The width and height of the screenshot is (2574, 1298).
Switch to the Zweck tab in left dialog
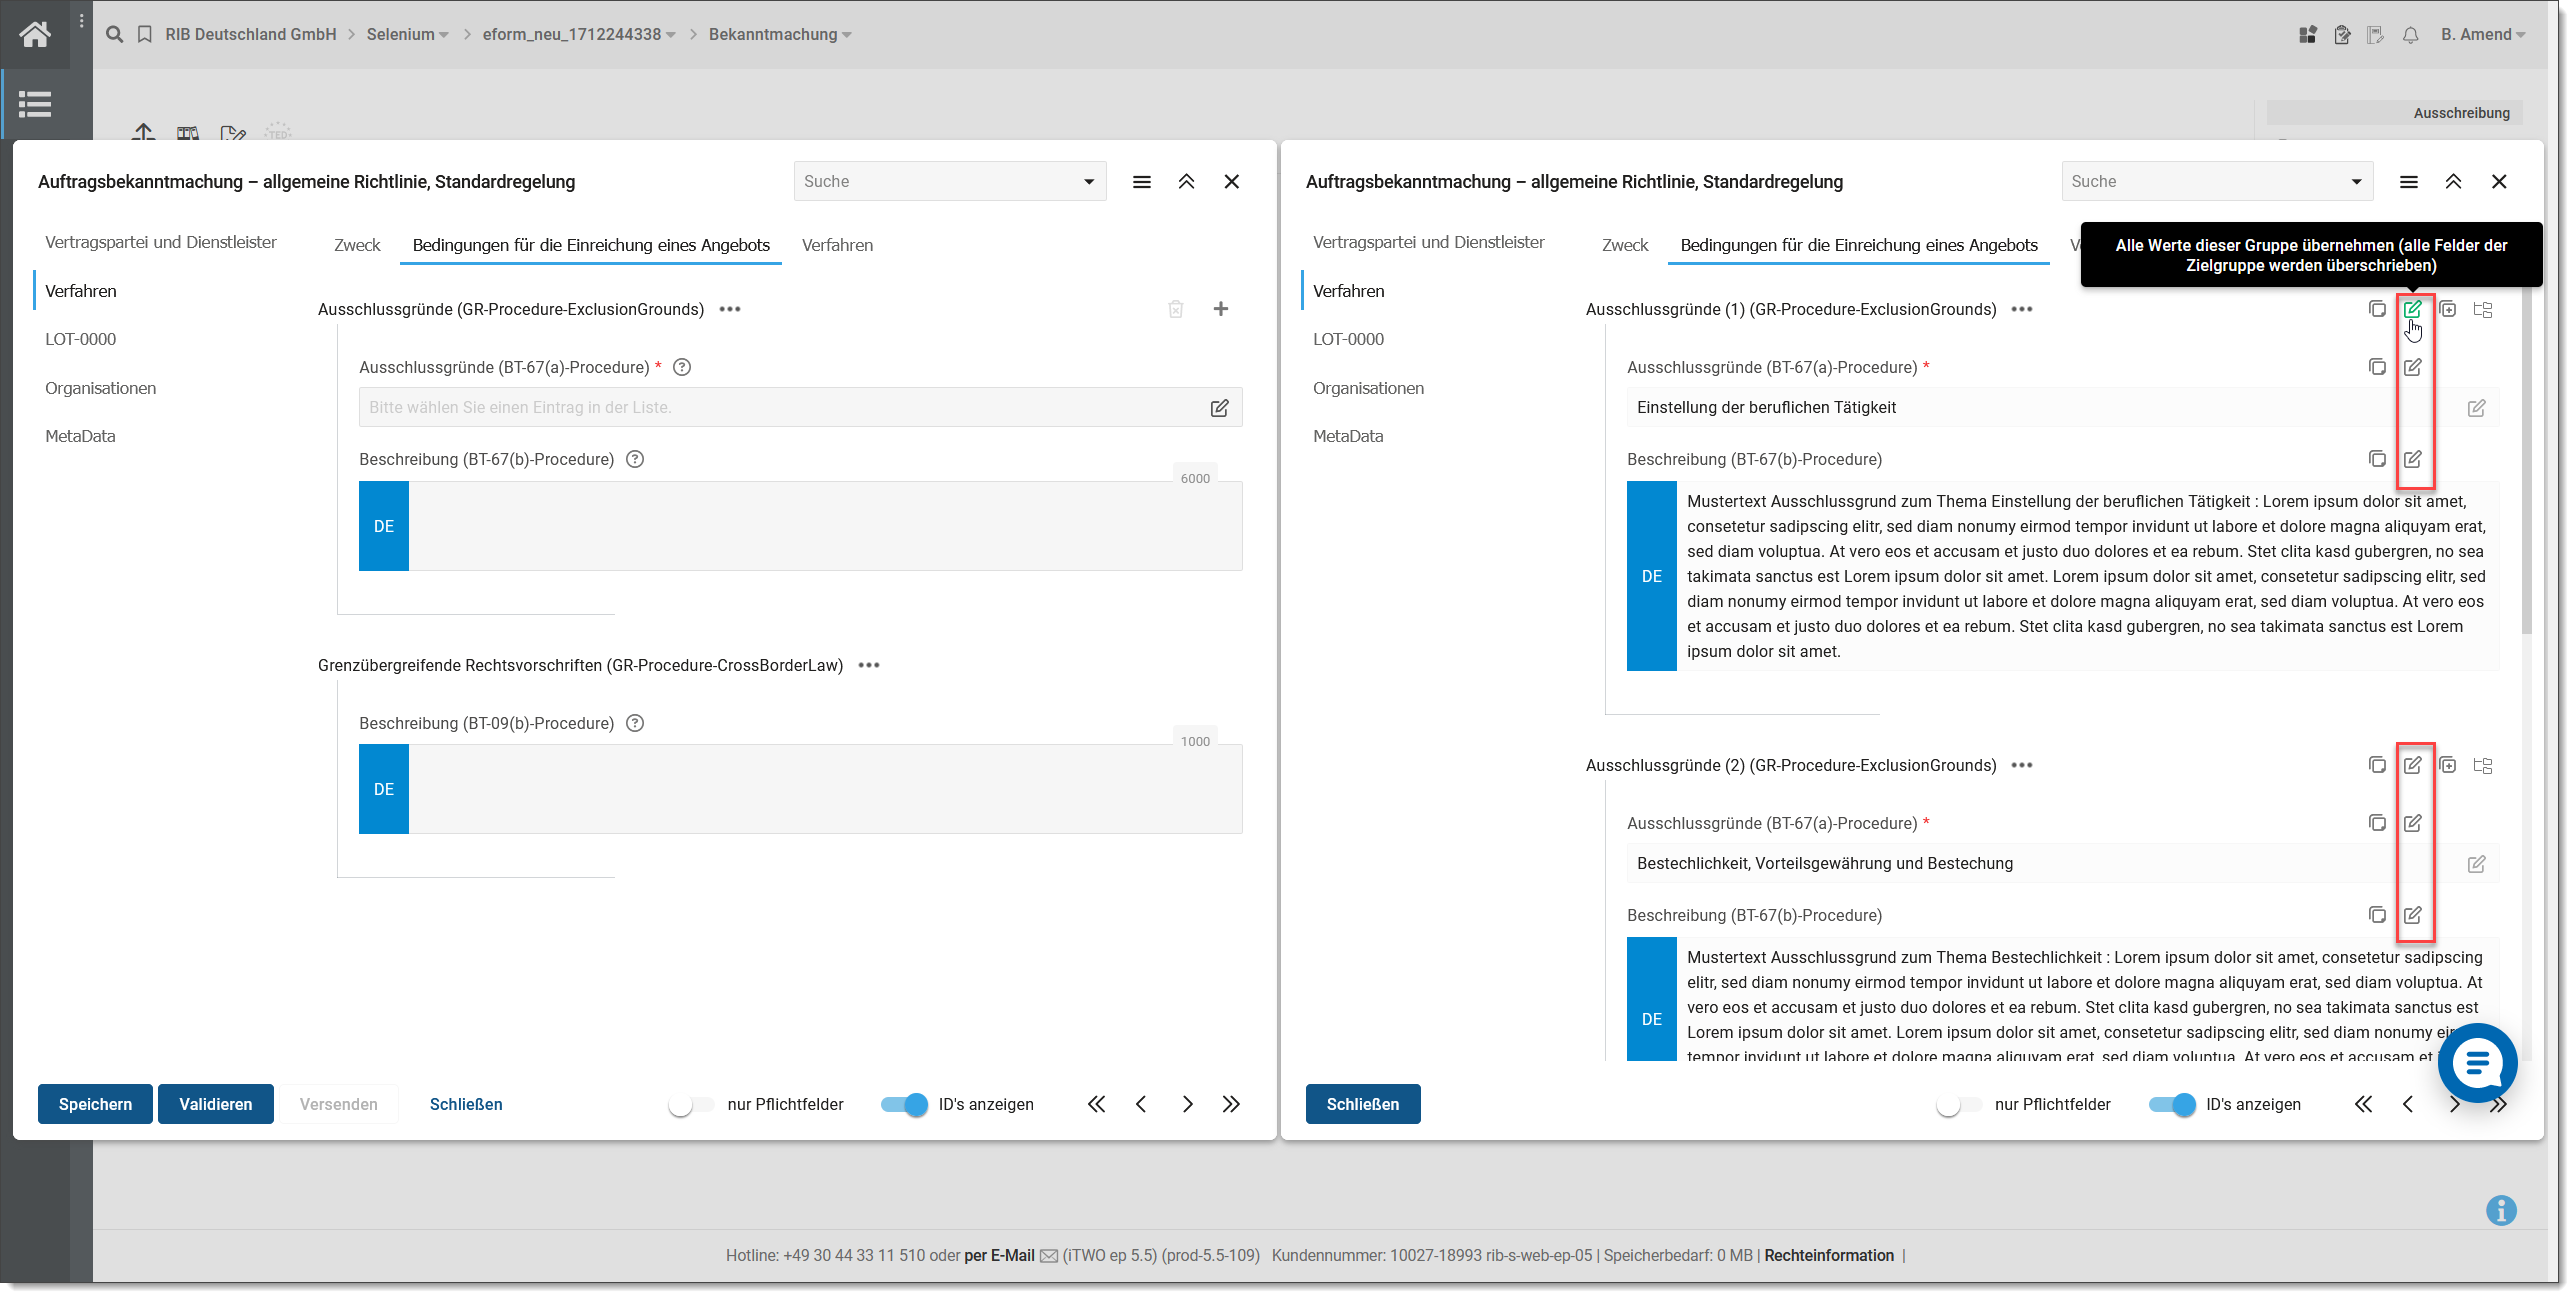tap(357, 245)
